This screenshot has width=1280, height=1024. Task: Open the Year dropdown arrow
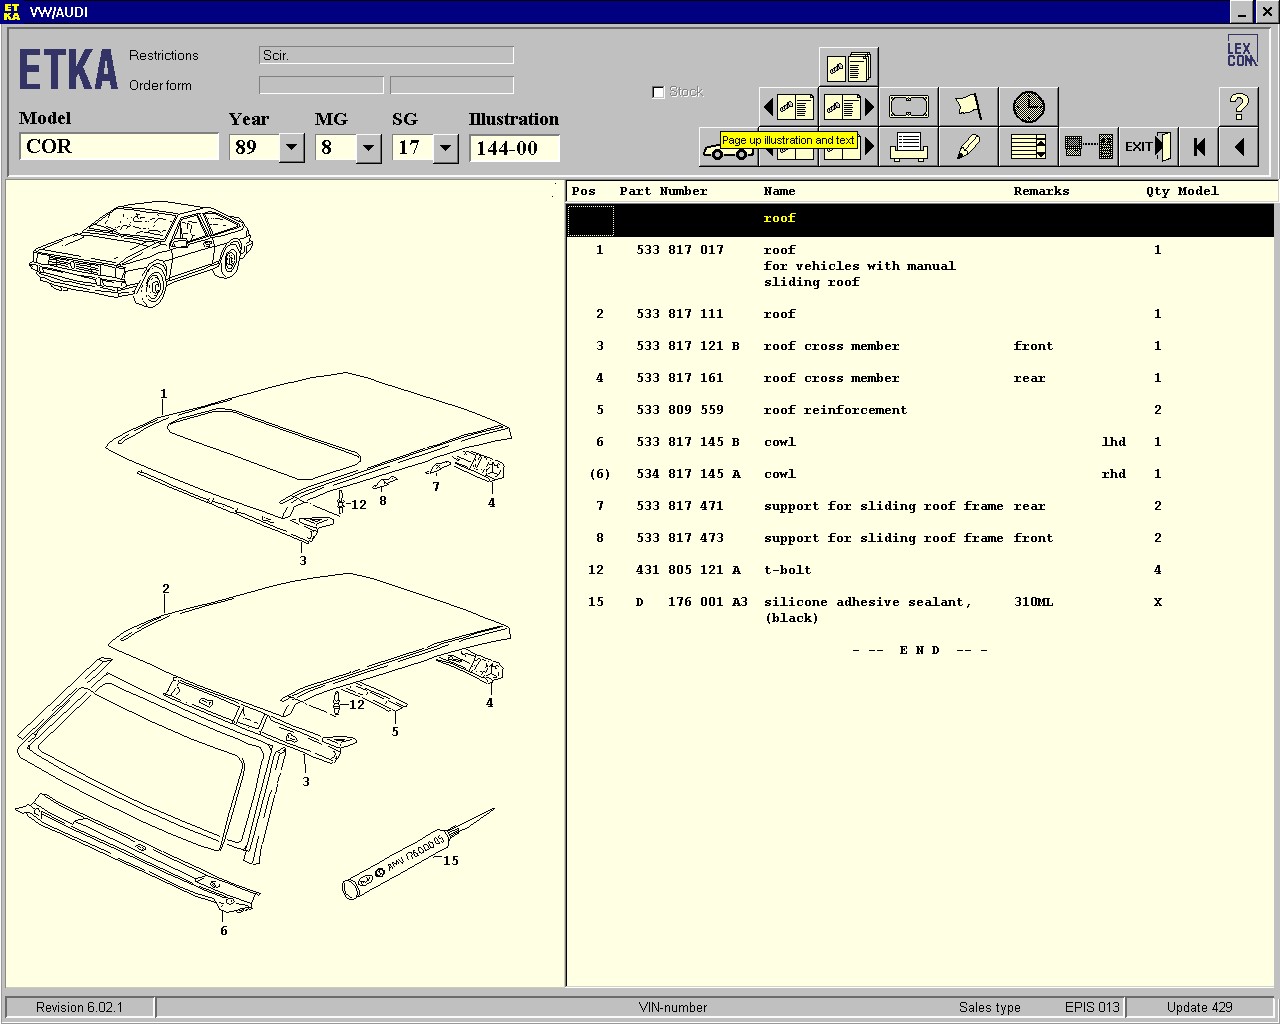291,148
